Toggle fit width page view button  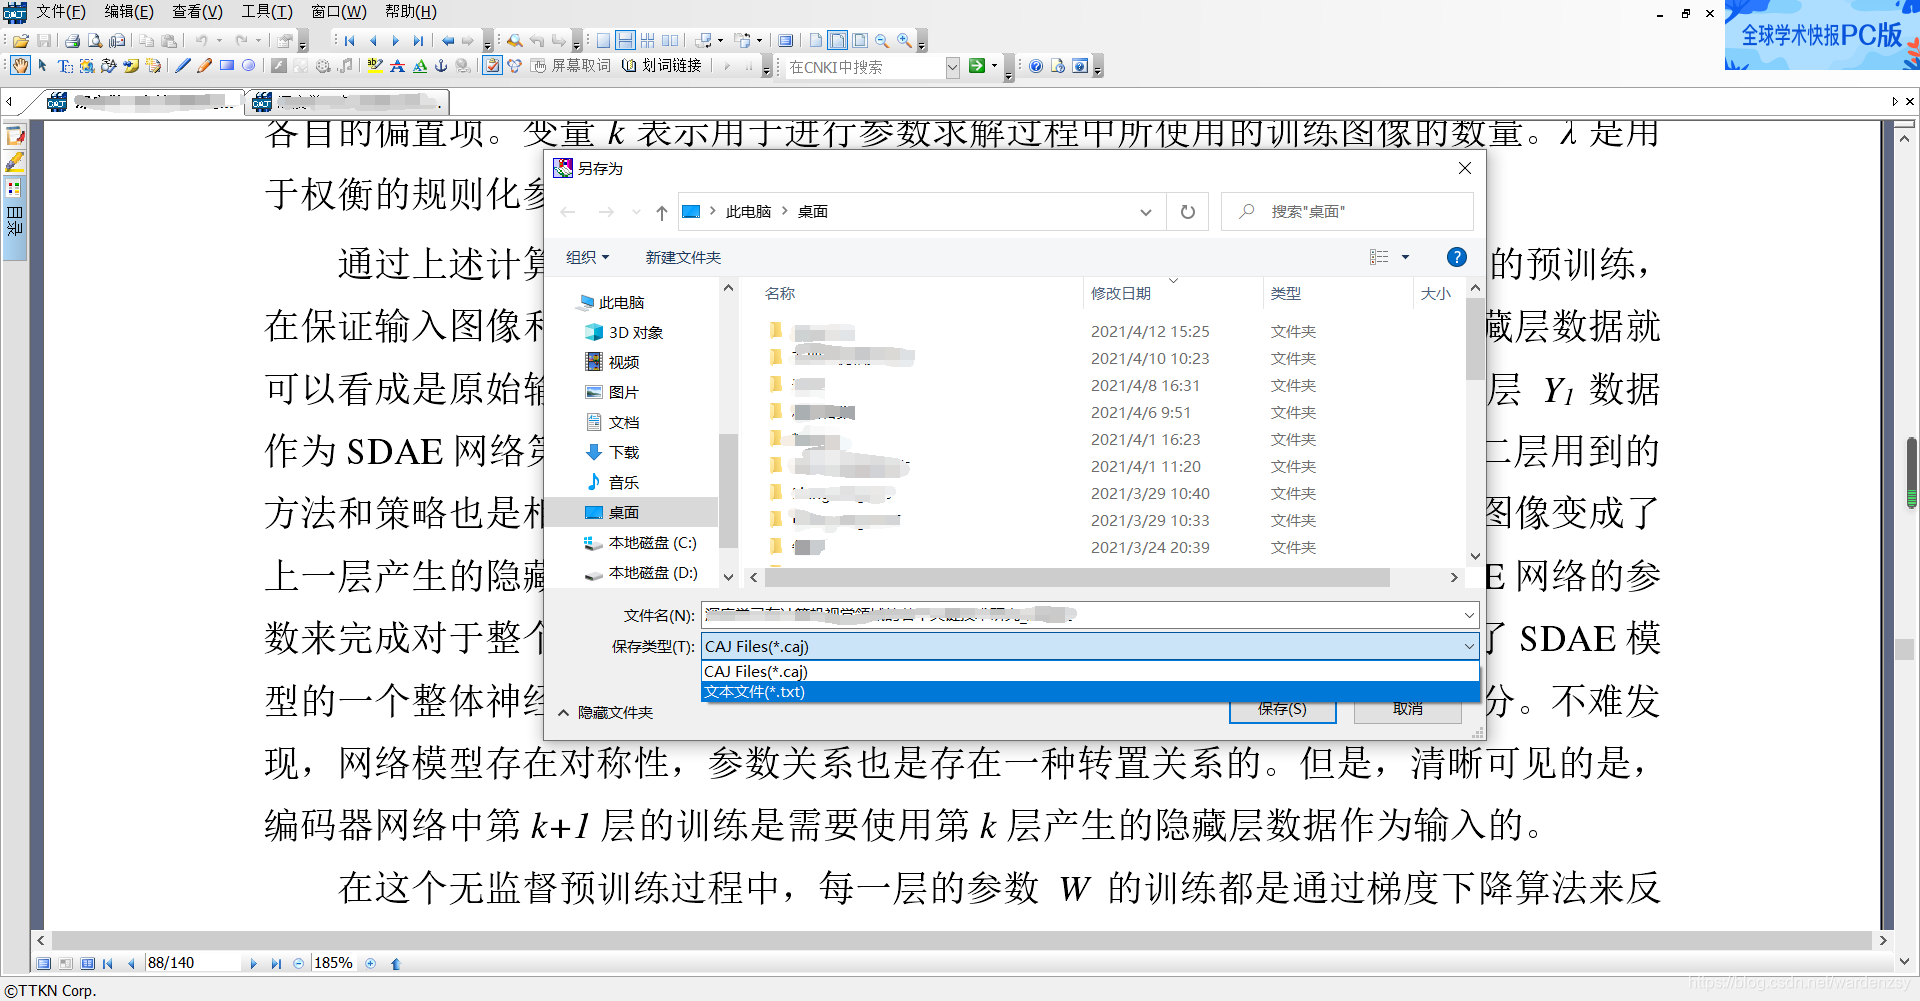[837, 41]
